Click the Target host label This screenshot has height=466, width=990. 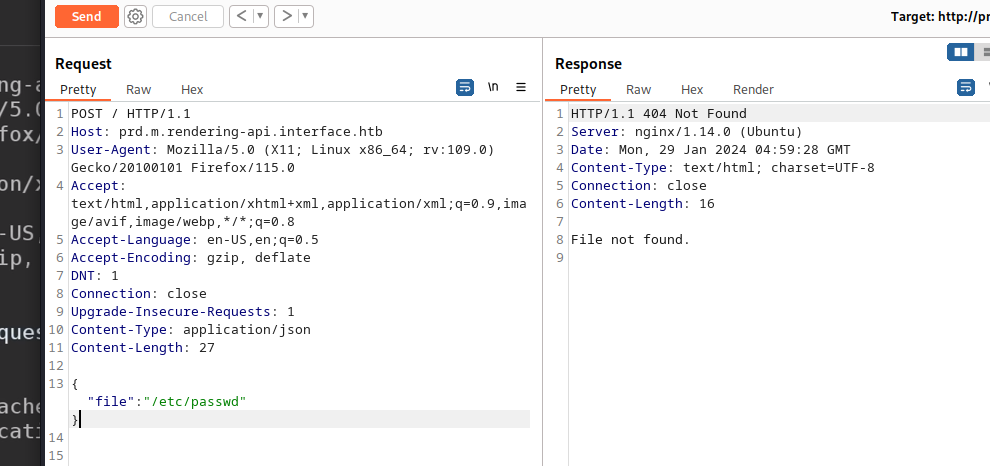tap(940, 17)
